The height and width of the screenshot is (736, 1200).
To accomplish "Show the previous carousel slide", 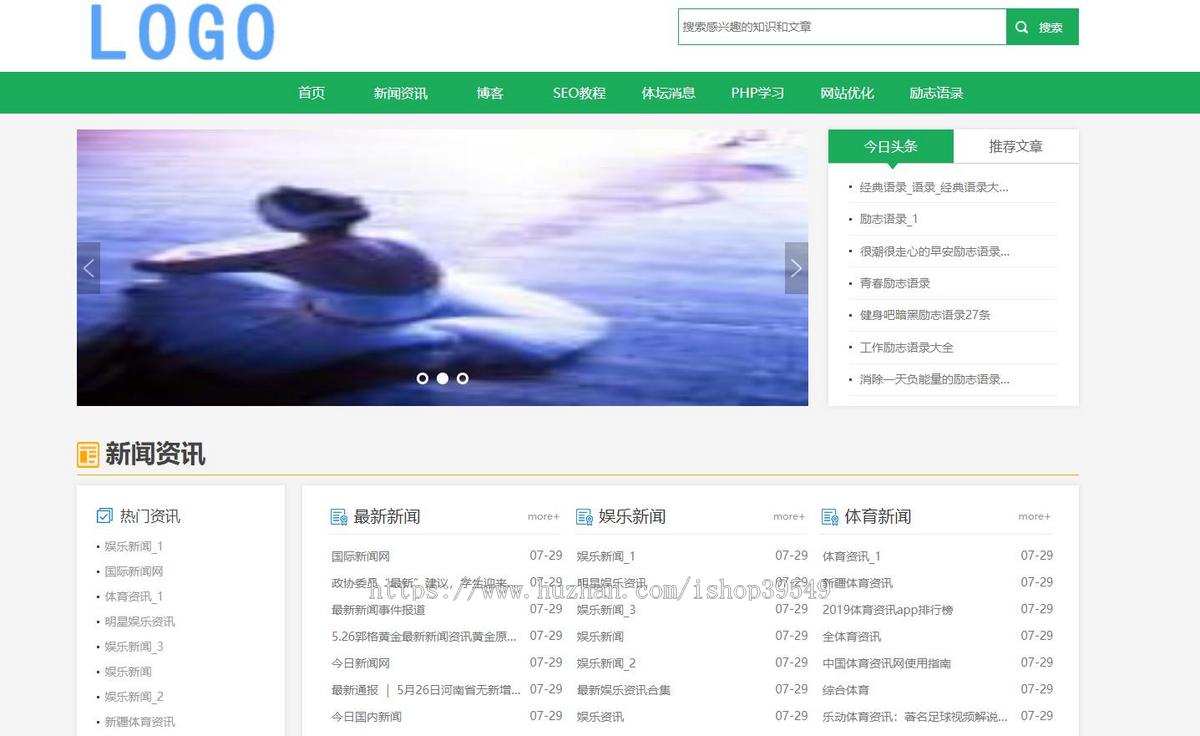I will 89,268.
